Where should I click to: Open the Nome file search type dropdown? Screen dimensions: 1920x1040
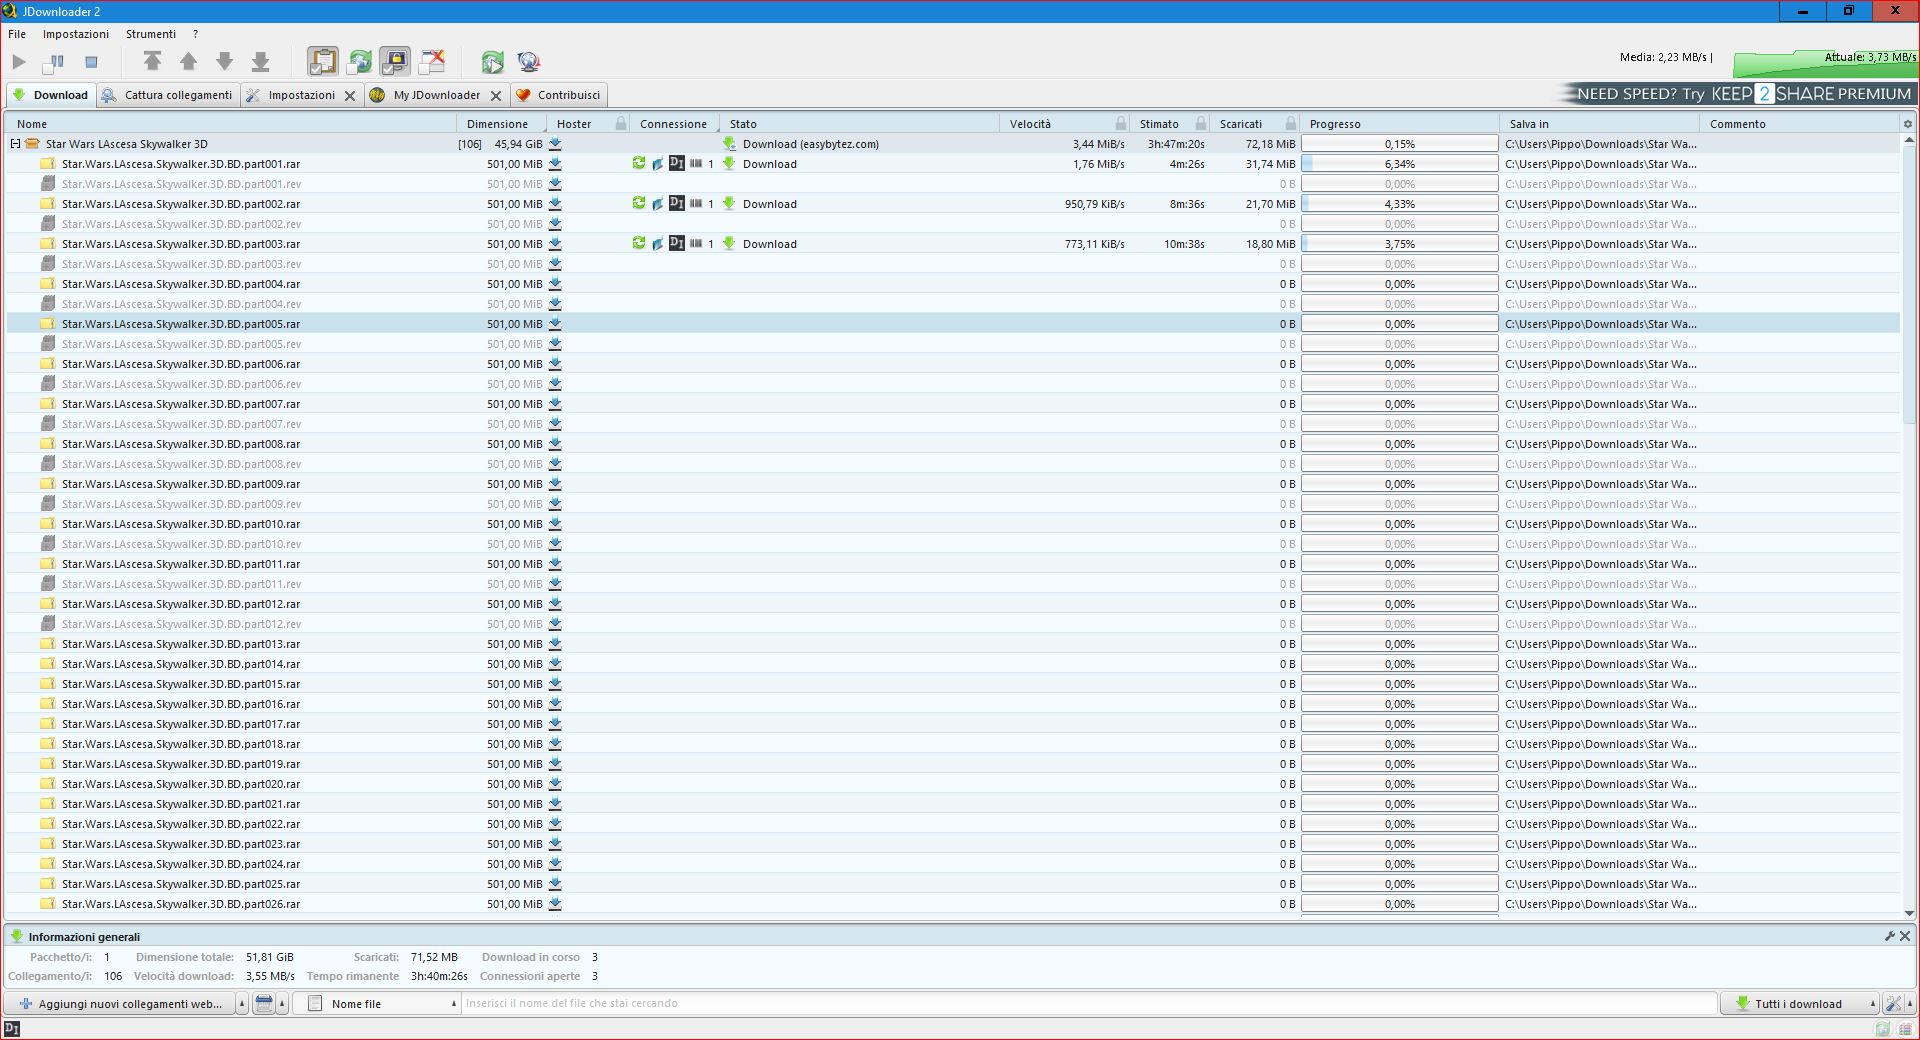(376, 1004)
